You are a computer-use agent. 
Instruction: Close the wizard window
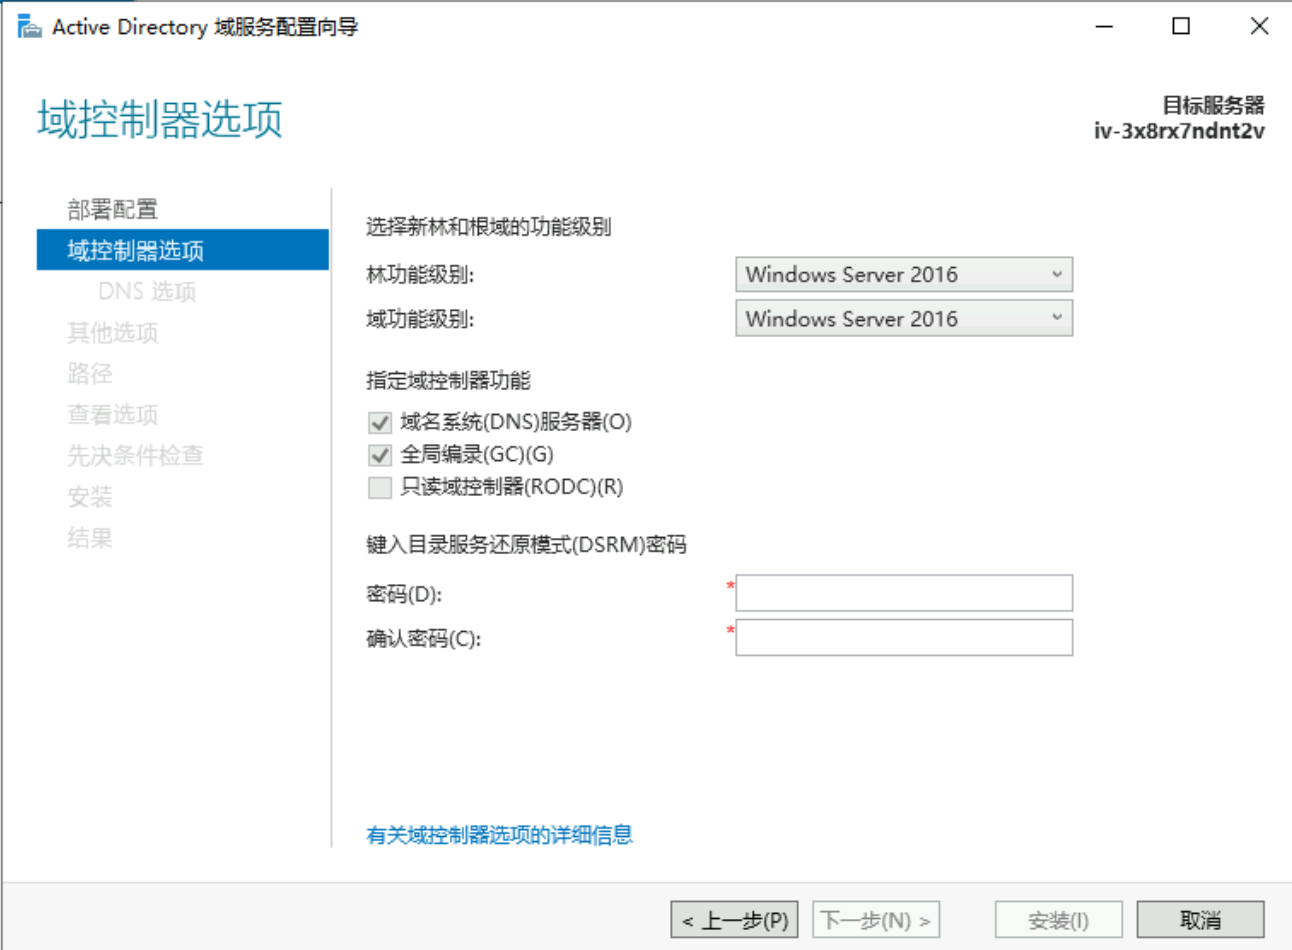pyautogui.click(x=1259, y=27)
